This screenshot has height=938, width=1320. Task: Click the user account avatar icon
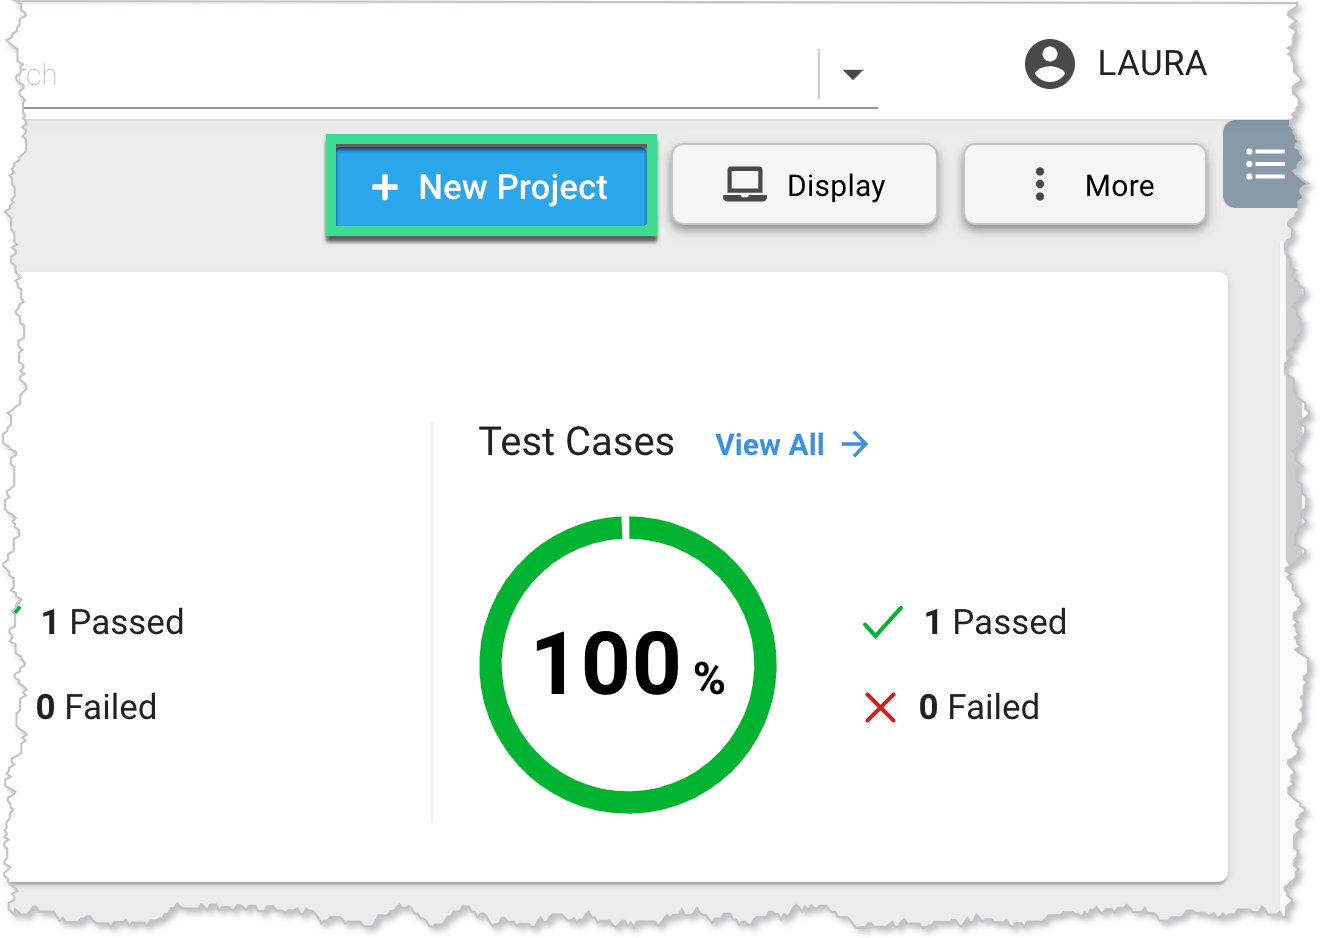click(1049, 64)
